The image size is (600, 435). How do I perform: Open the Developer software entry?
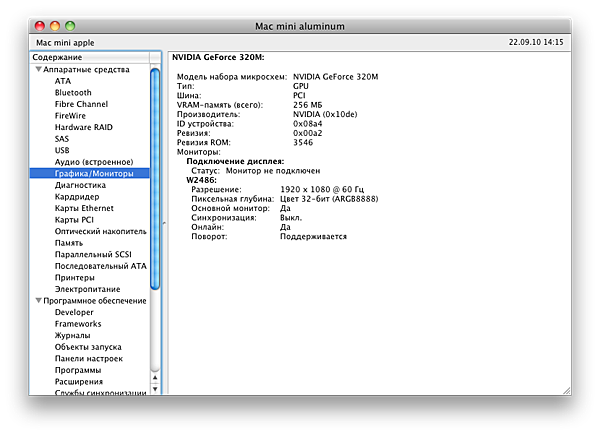(x=74, y=312)
